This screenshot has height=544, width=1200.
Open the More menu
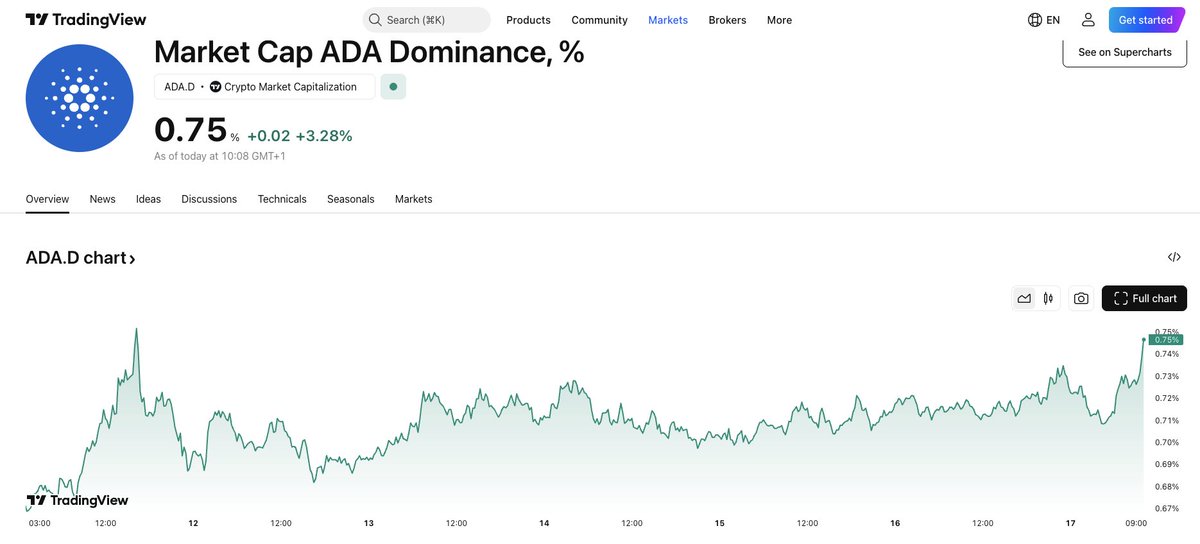[779, 20]
